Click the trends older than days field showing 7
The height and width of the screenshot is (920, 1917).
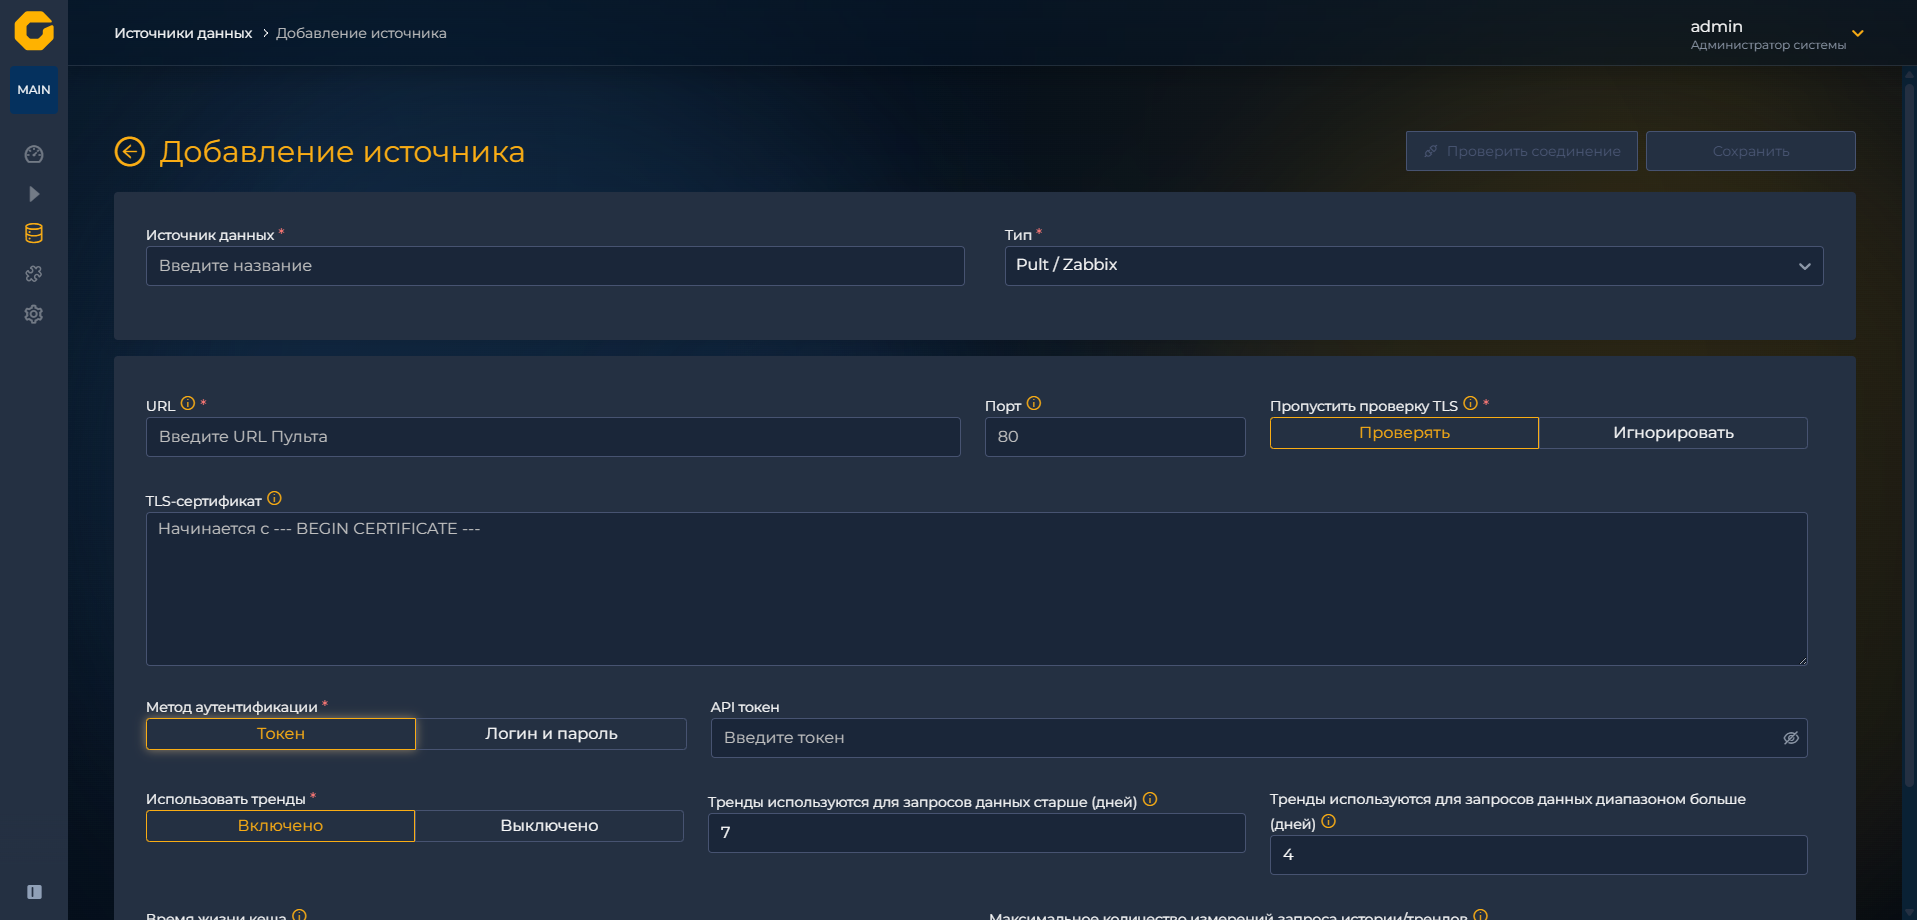click(977, 833)
